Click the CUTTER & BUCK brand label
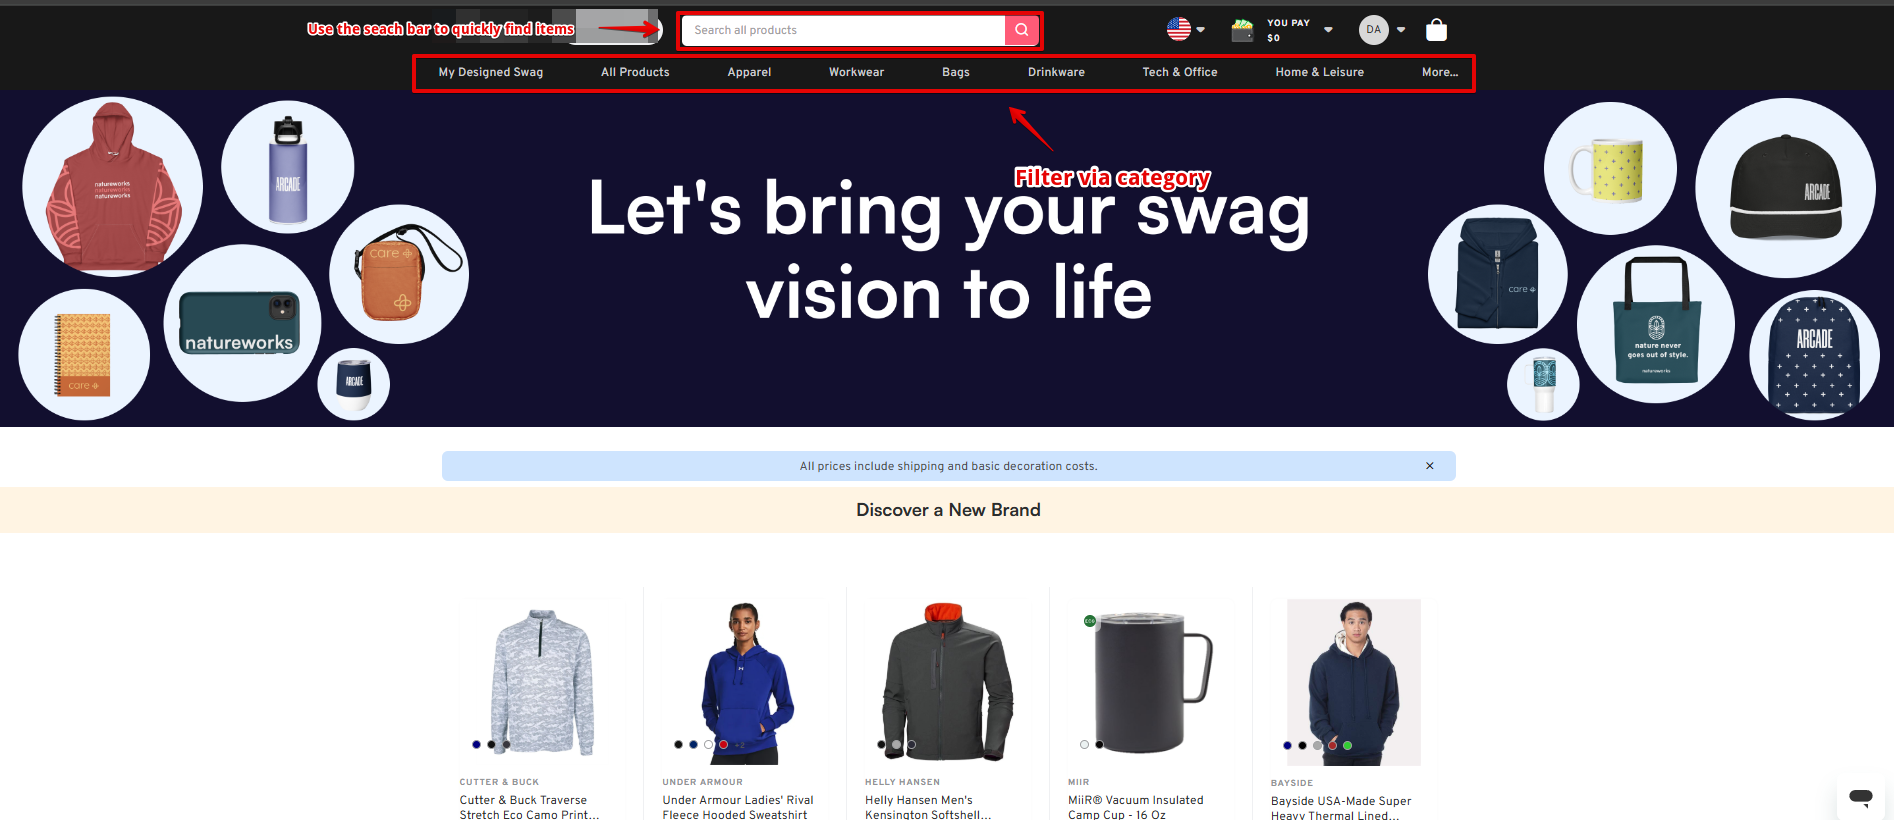Screen dimensions: 1894x820 tap(499, 782)
